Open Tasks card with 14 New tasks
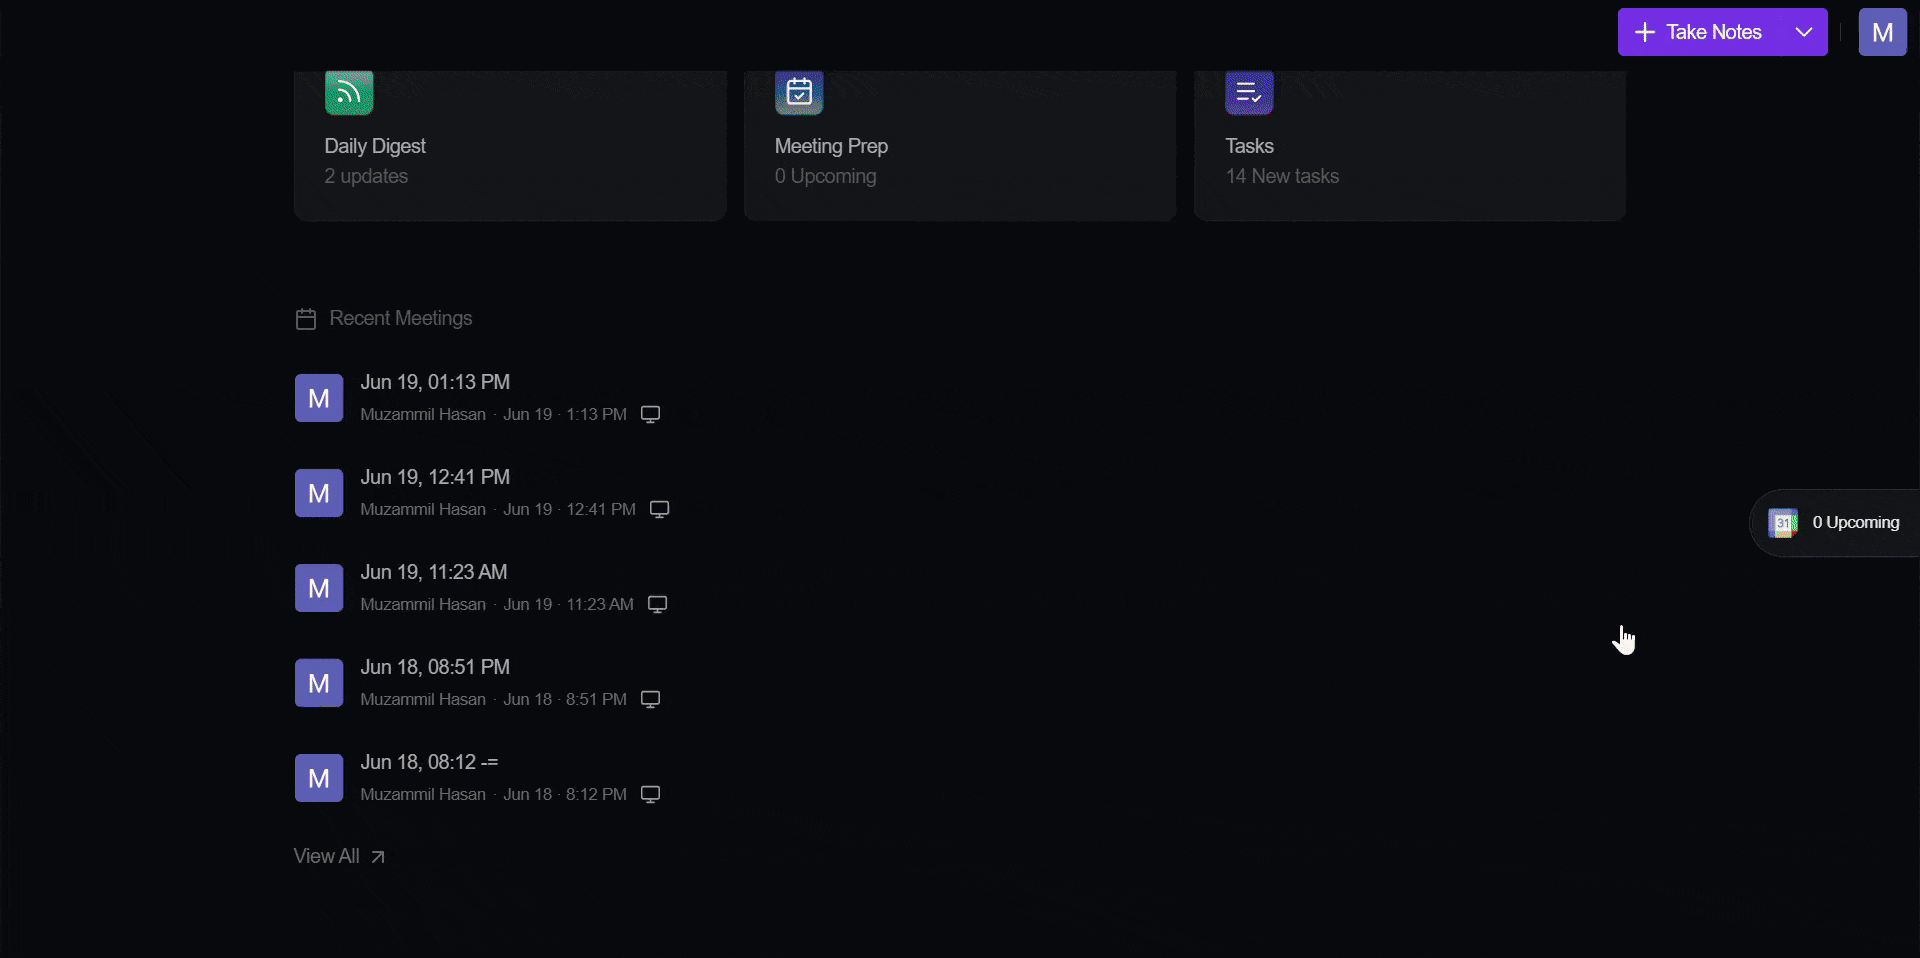The width and height of the screenshot is (1920, 958). coord(1409,146)
